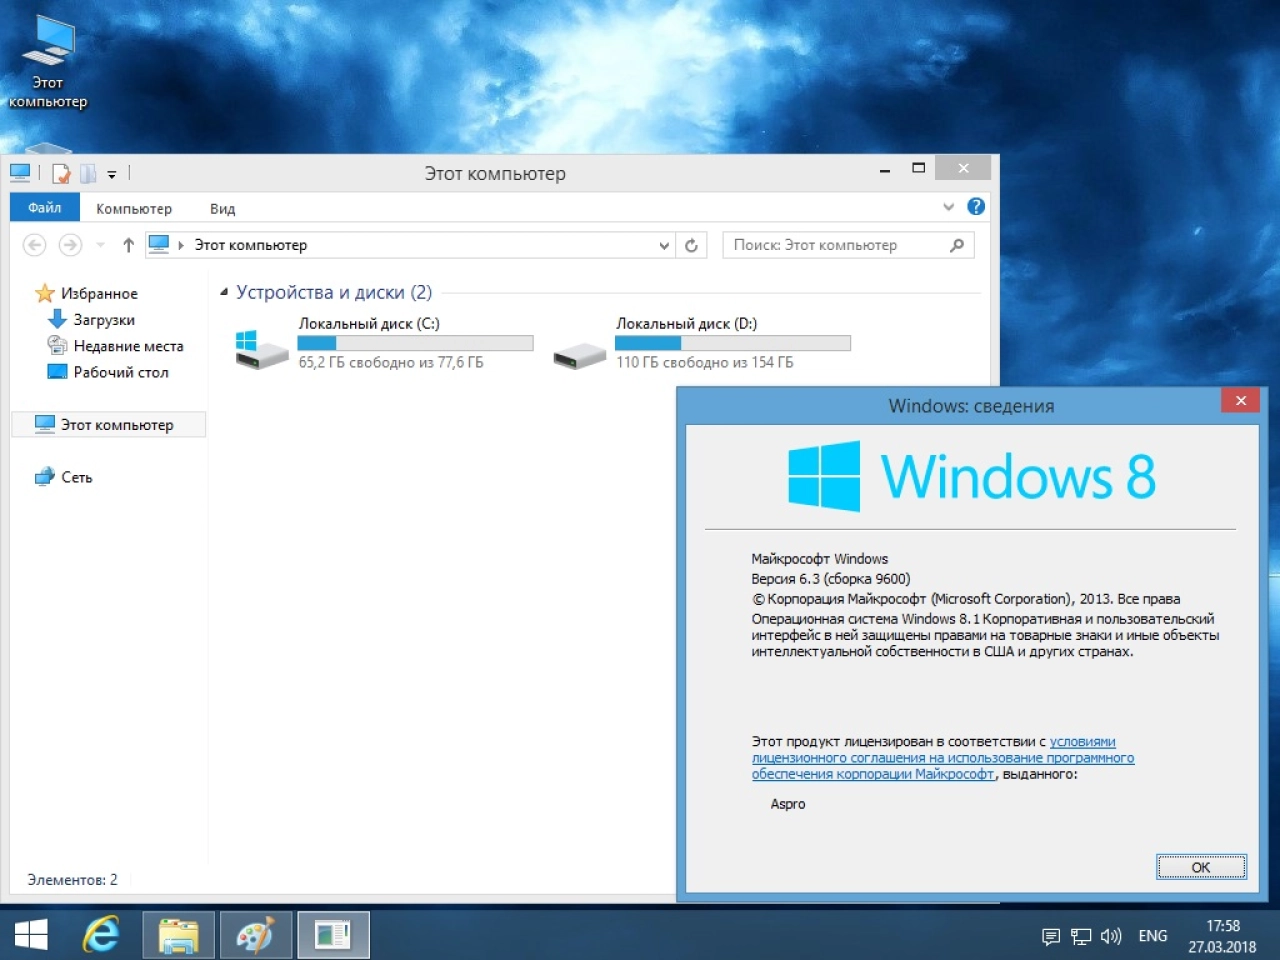
Task: Click 'Этот компьютер' in the address bar
Action: pos(250,245)
